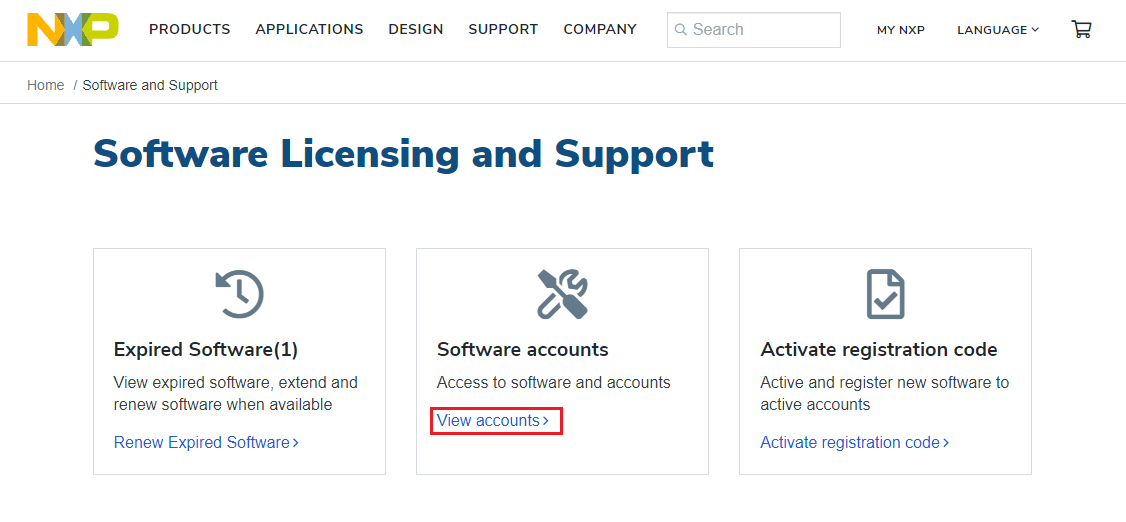
Task: Click the Home breadcrumb link
Action: tap(46, 85)
